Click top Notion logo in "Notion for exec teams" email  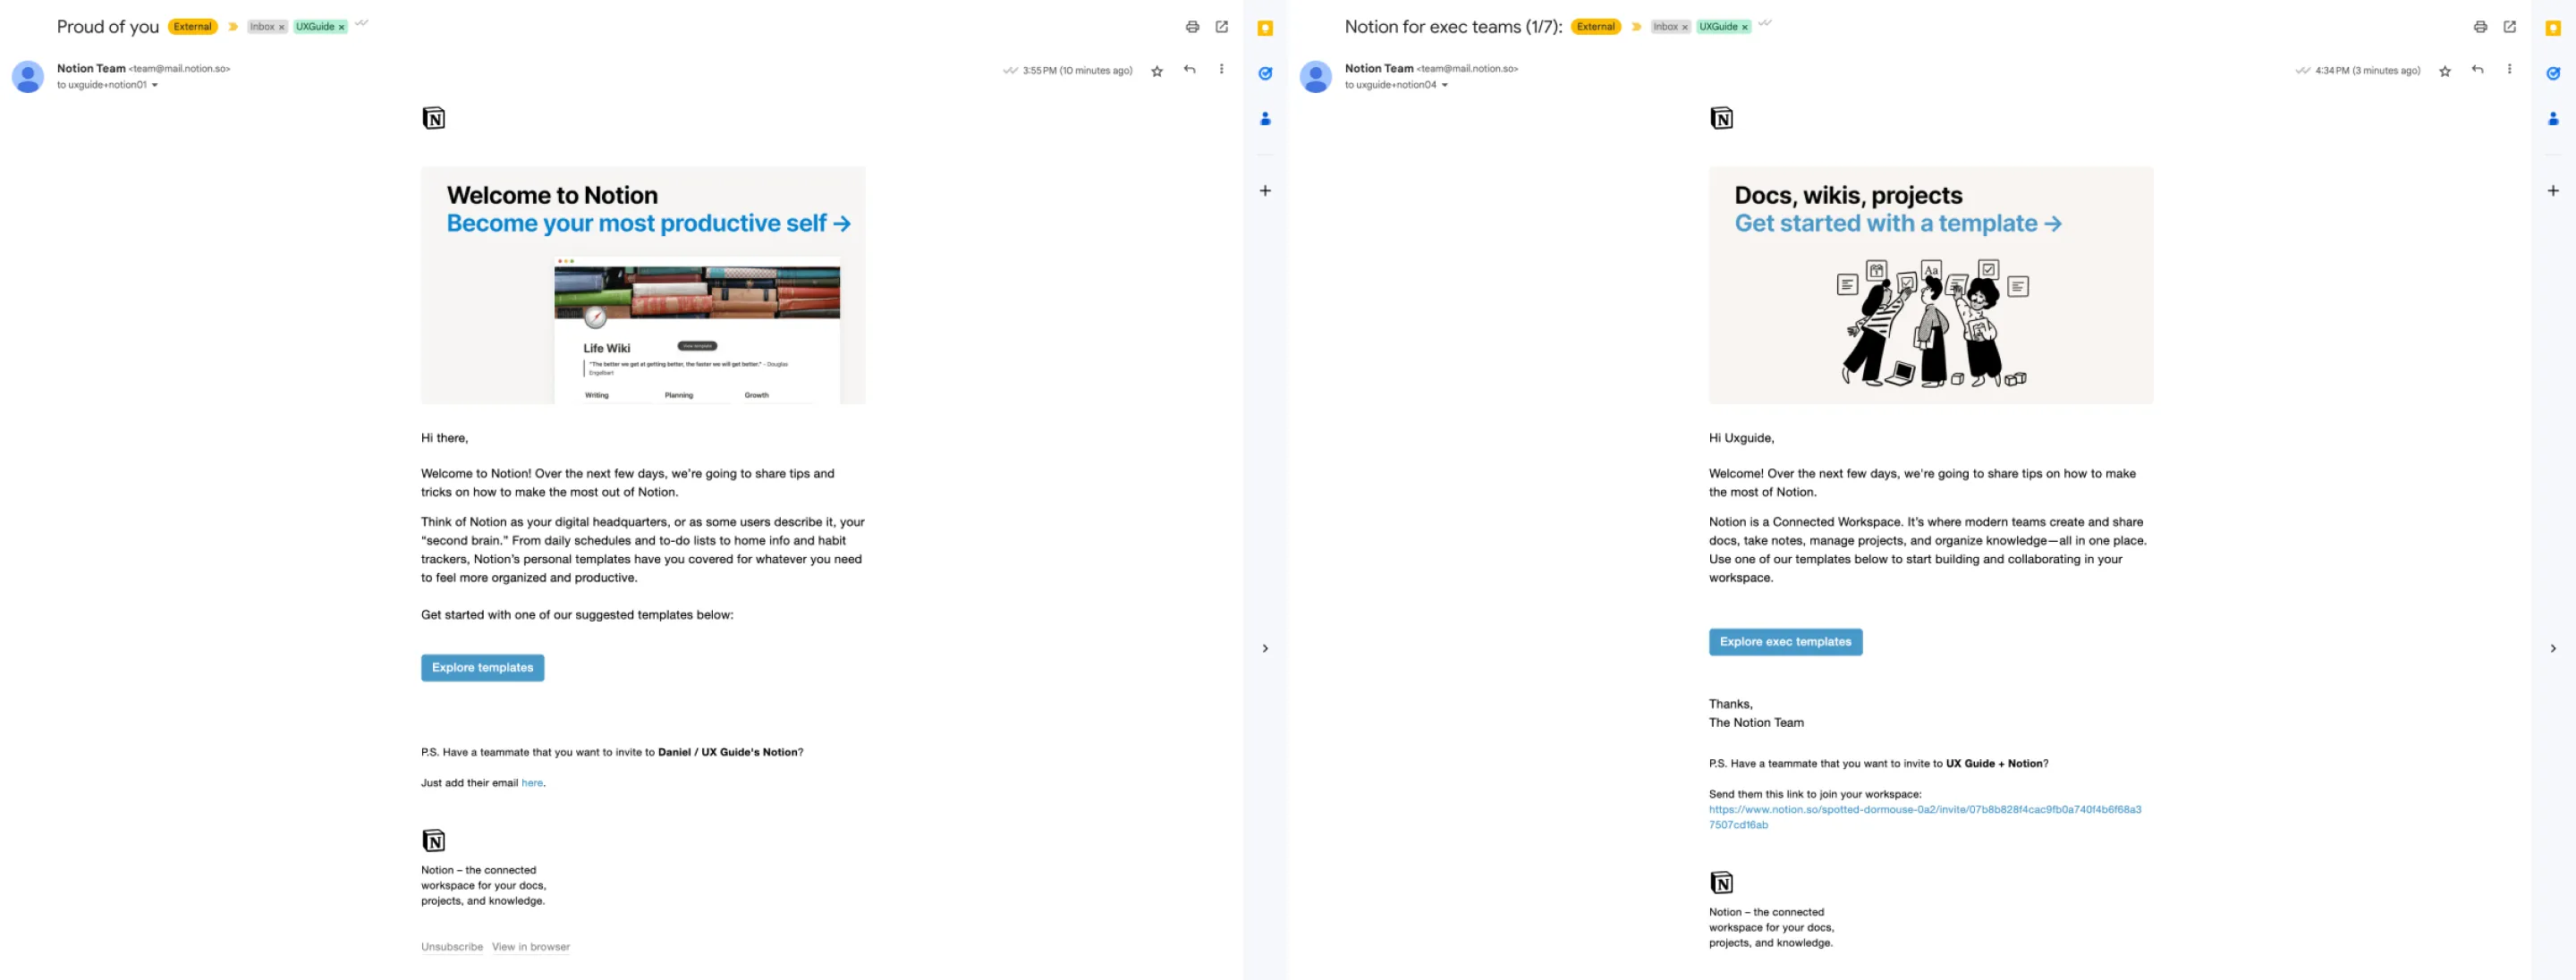tap(1722, 119)
